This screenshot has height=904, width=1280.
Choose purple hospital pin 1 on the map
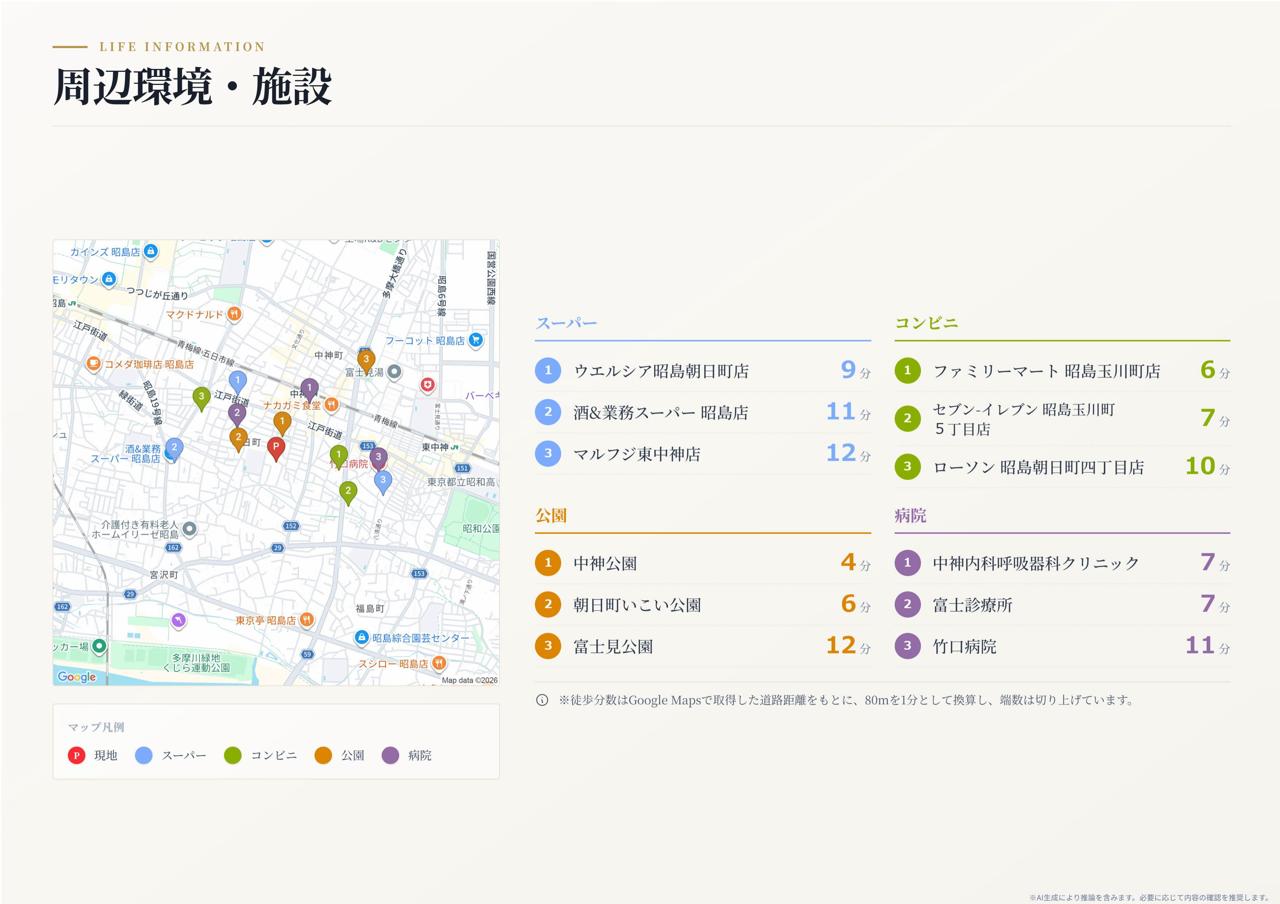click(309, 389)
